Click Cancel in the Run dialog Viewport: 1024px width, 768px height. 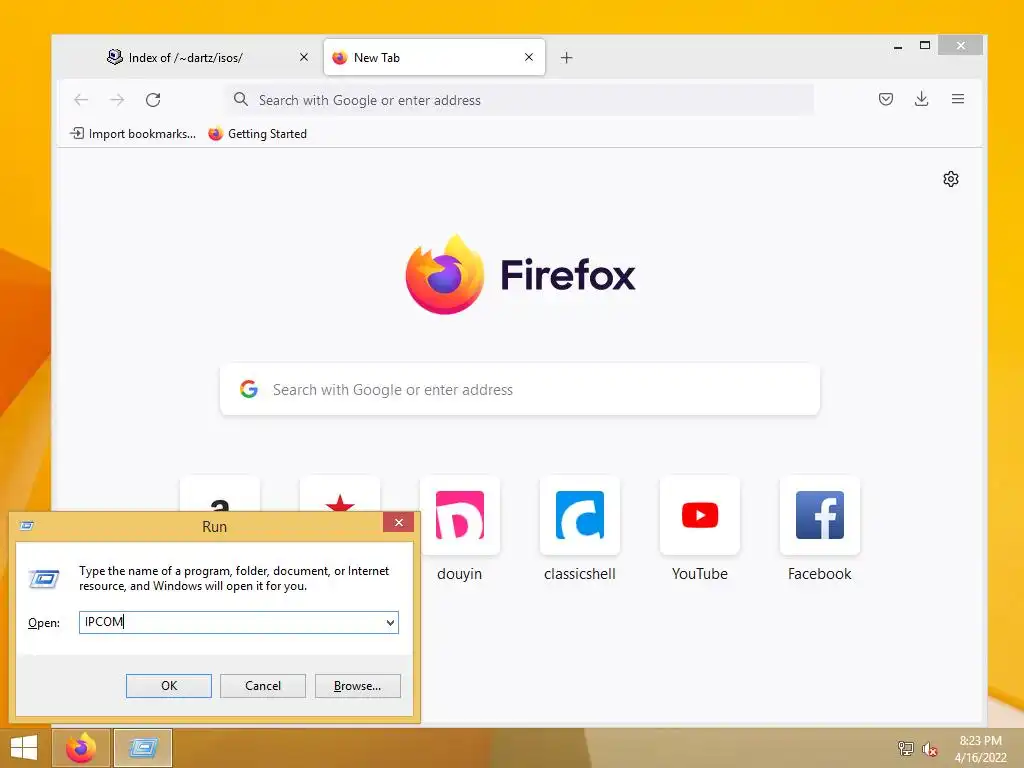[263, 686]
